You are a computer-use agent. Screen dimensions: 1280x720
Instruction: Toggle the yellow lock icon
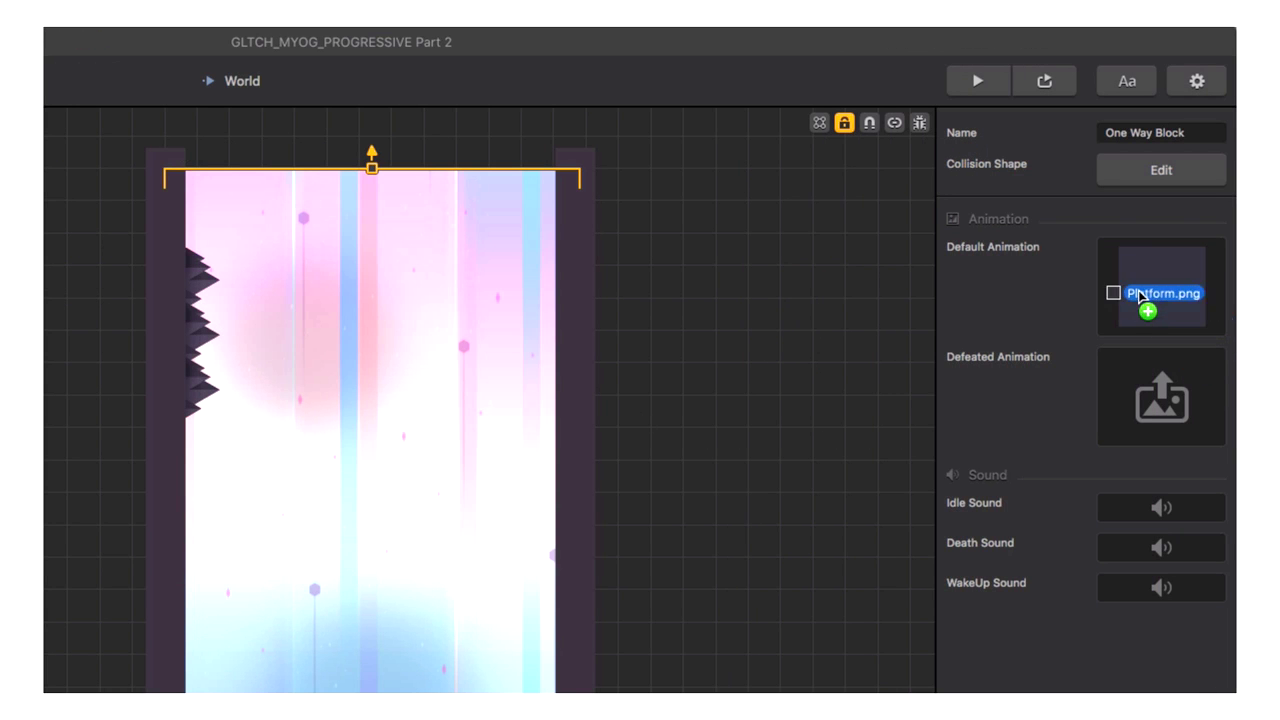coord(844,123)
